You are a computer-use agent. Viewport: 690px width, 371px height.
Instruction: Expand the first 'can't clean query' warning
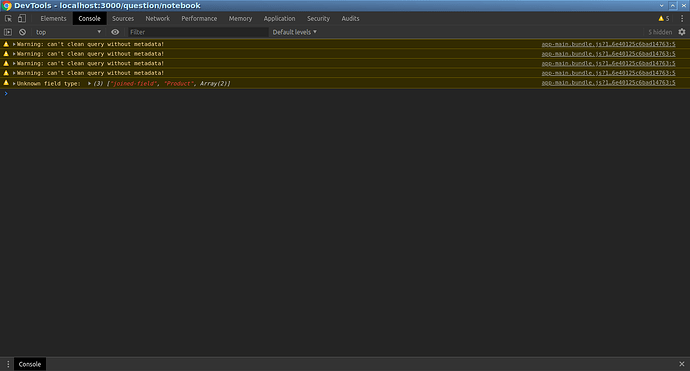14,44
